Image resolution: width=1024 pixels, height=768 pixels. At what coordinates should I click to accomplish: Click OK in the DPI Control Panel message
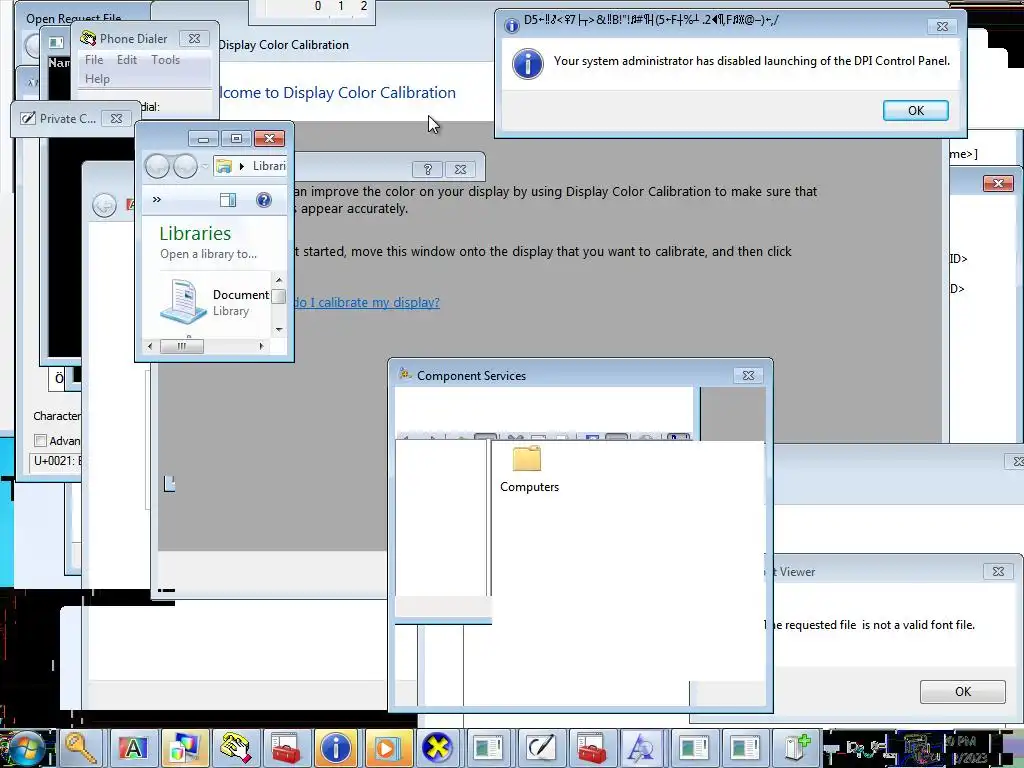click(x=916, y=110)
